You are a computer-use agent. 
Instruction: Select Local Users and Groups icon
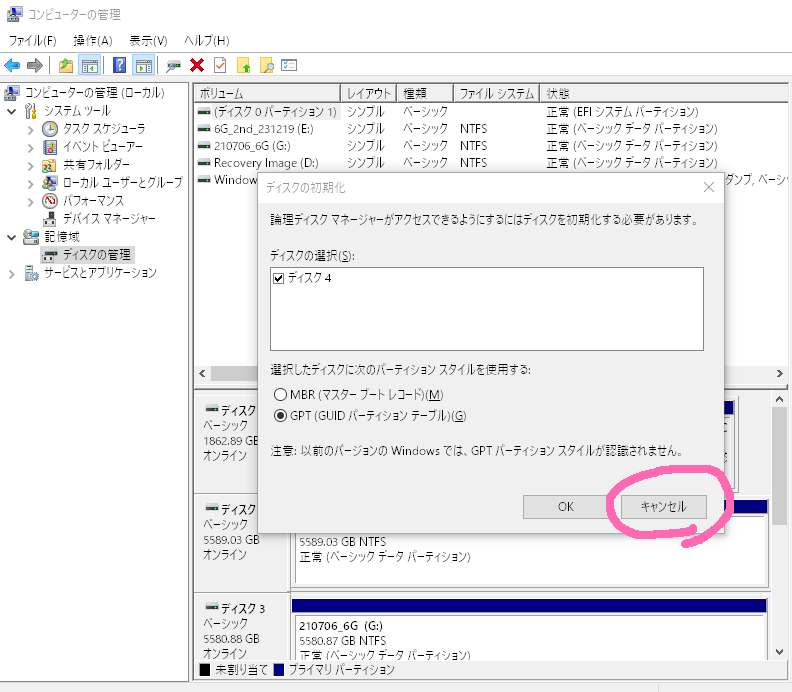50,182
